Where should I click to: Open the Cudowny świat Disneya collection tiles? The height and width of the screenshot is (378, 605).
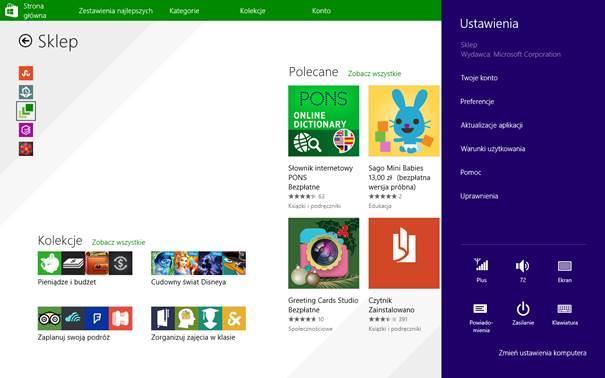[x=198, y=263]
